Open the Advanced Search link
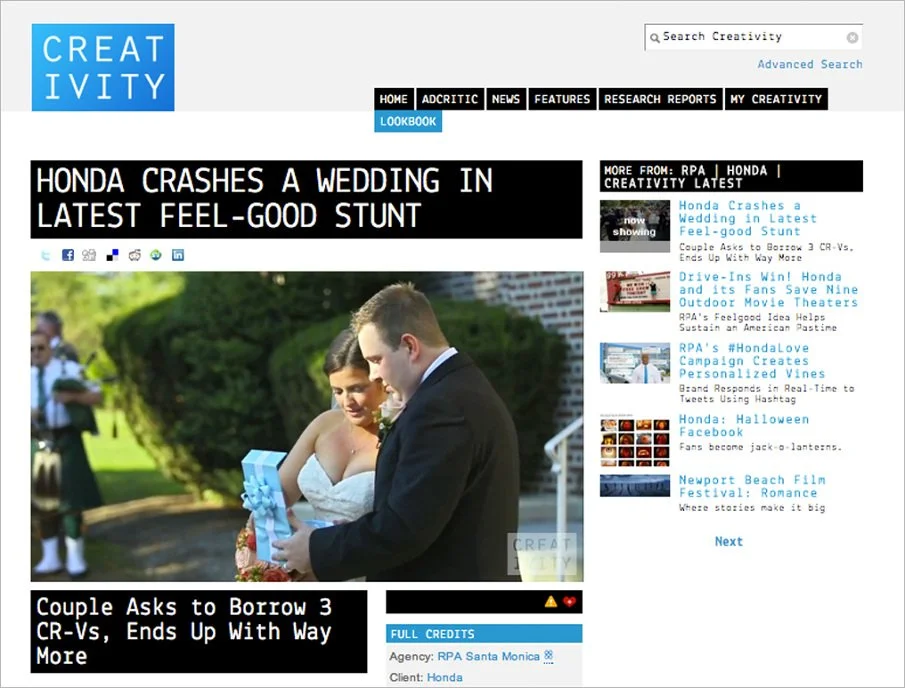This screenshot has width=905, height=688. 810,64
